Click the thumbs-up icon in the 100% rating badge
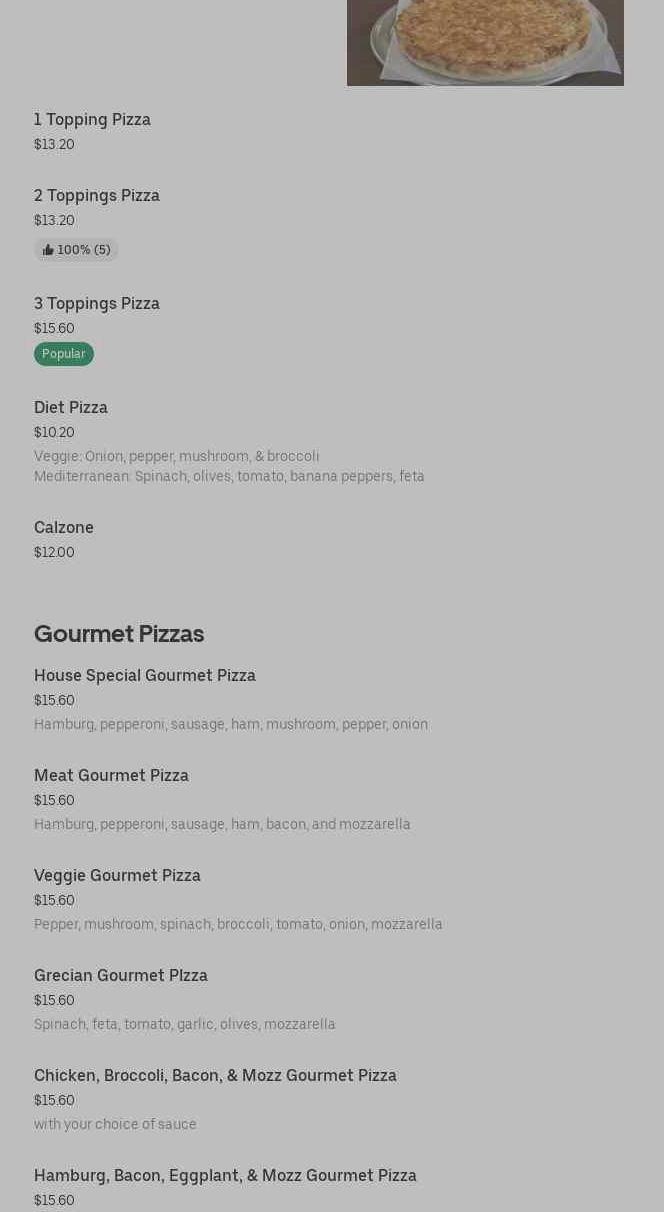 coord(48,250)
